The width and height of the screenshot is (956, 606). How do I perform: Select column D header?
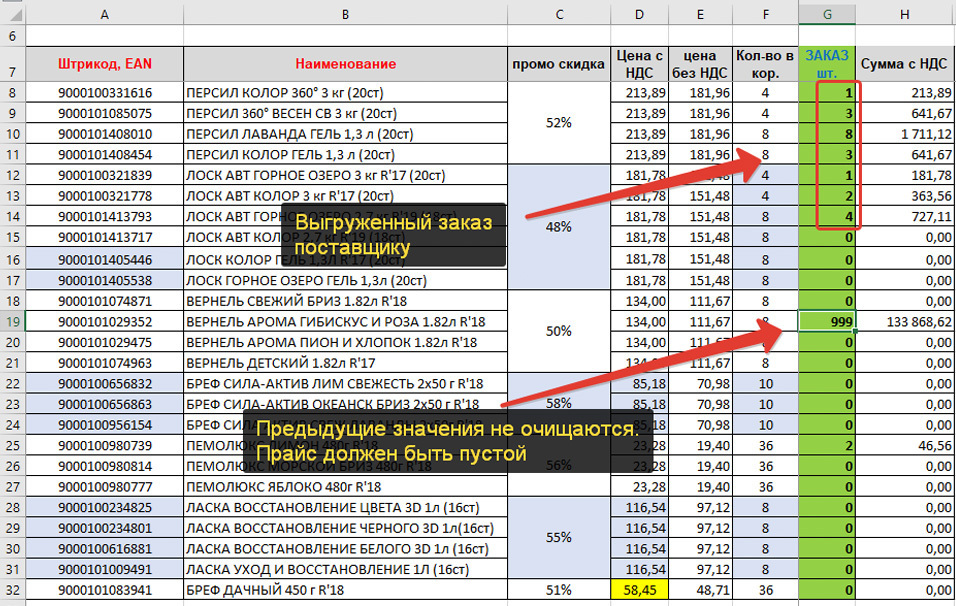(x=639, y=14)
